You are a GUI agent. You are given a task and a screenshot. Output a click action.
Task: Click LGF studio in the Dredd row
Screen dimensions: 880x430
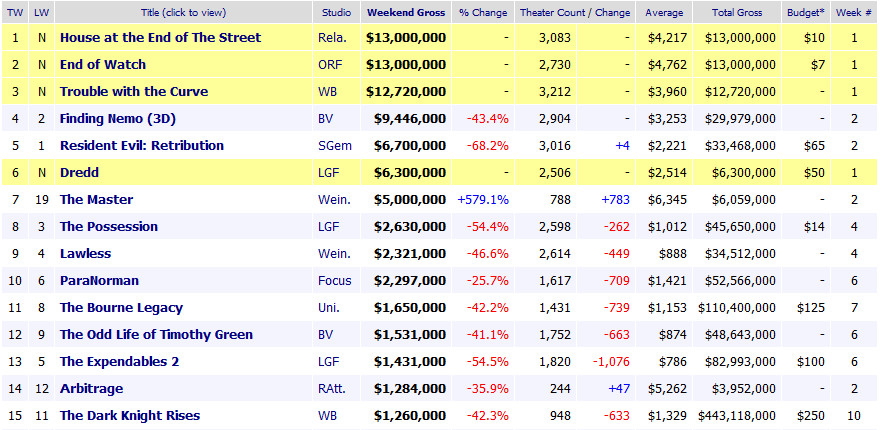coord(328,172)
